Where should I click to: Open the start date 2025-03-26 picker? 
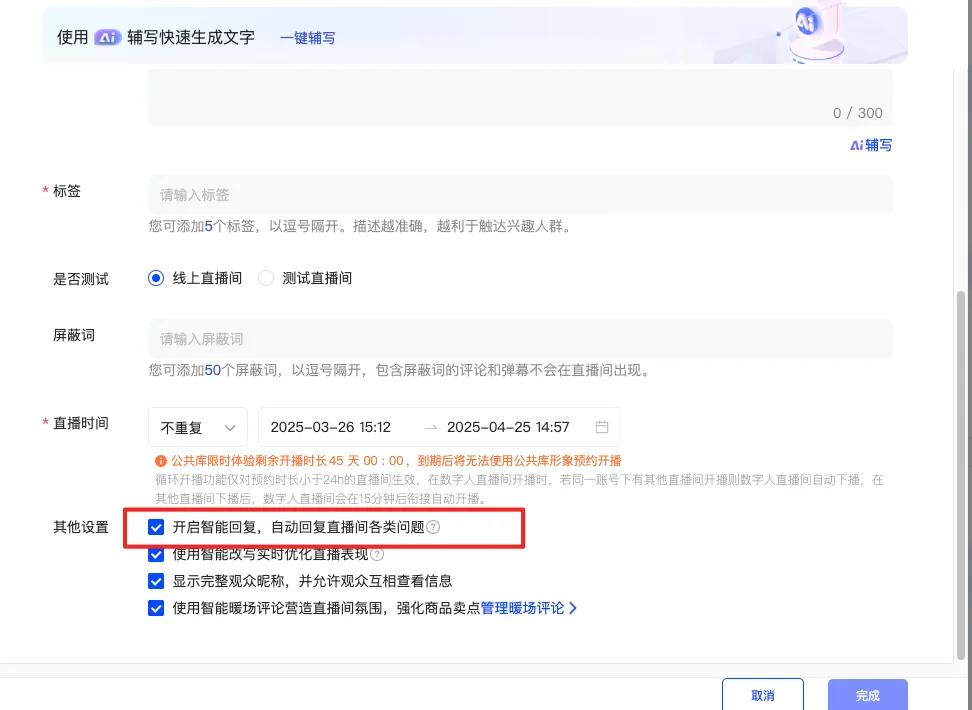click(x=330, y=426)
